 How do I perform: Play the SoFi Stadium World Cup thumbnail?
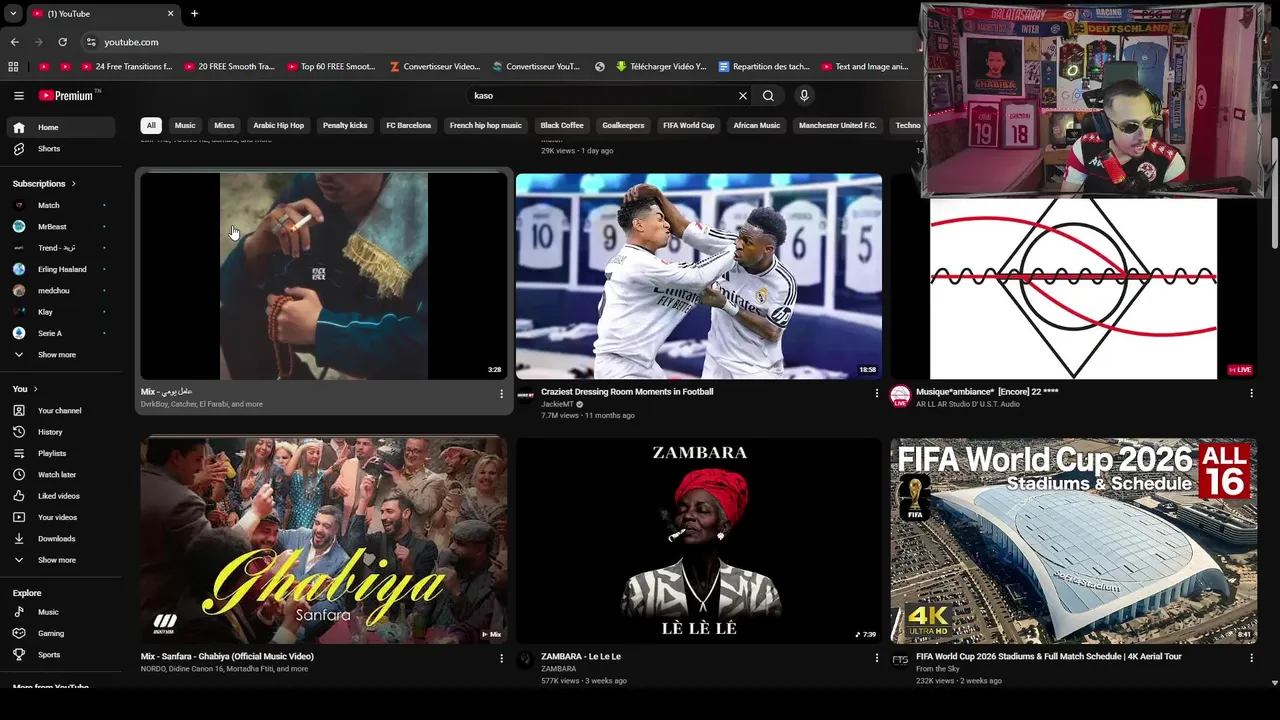(x=1074, y=540)
